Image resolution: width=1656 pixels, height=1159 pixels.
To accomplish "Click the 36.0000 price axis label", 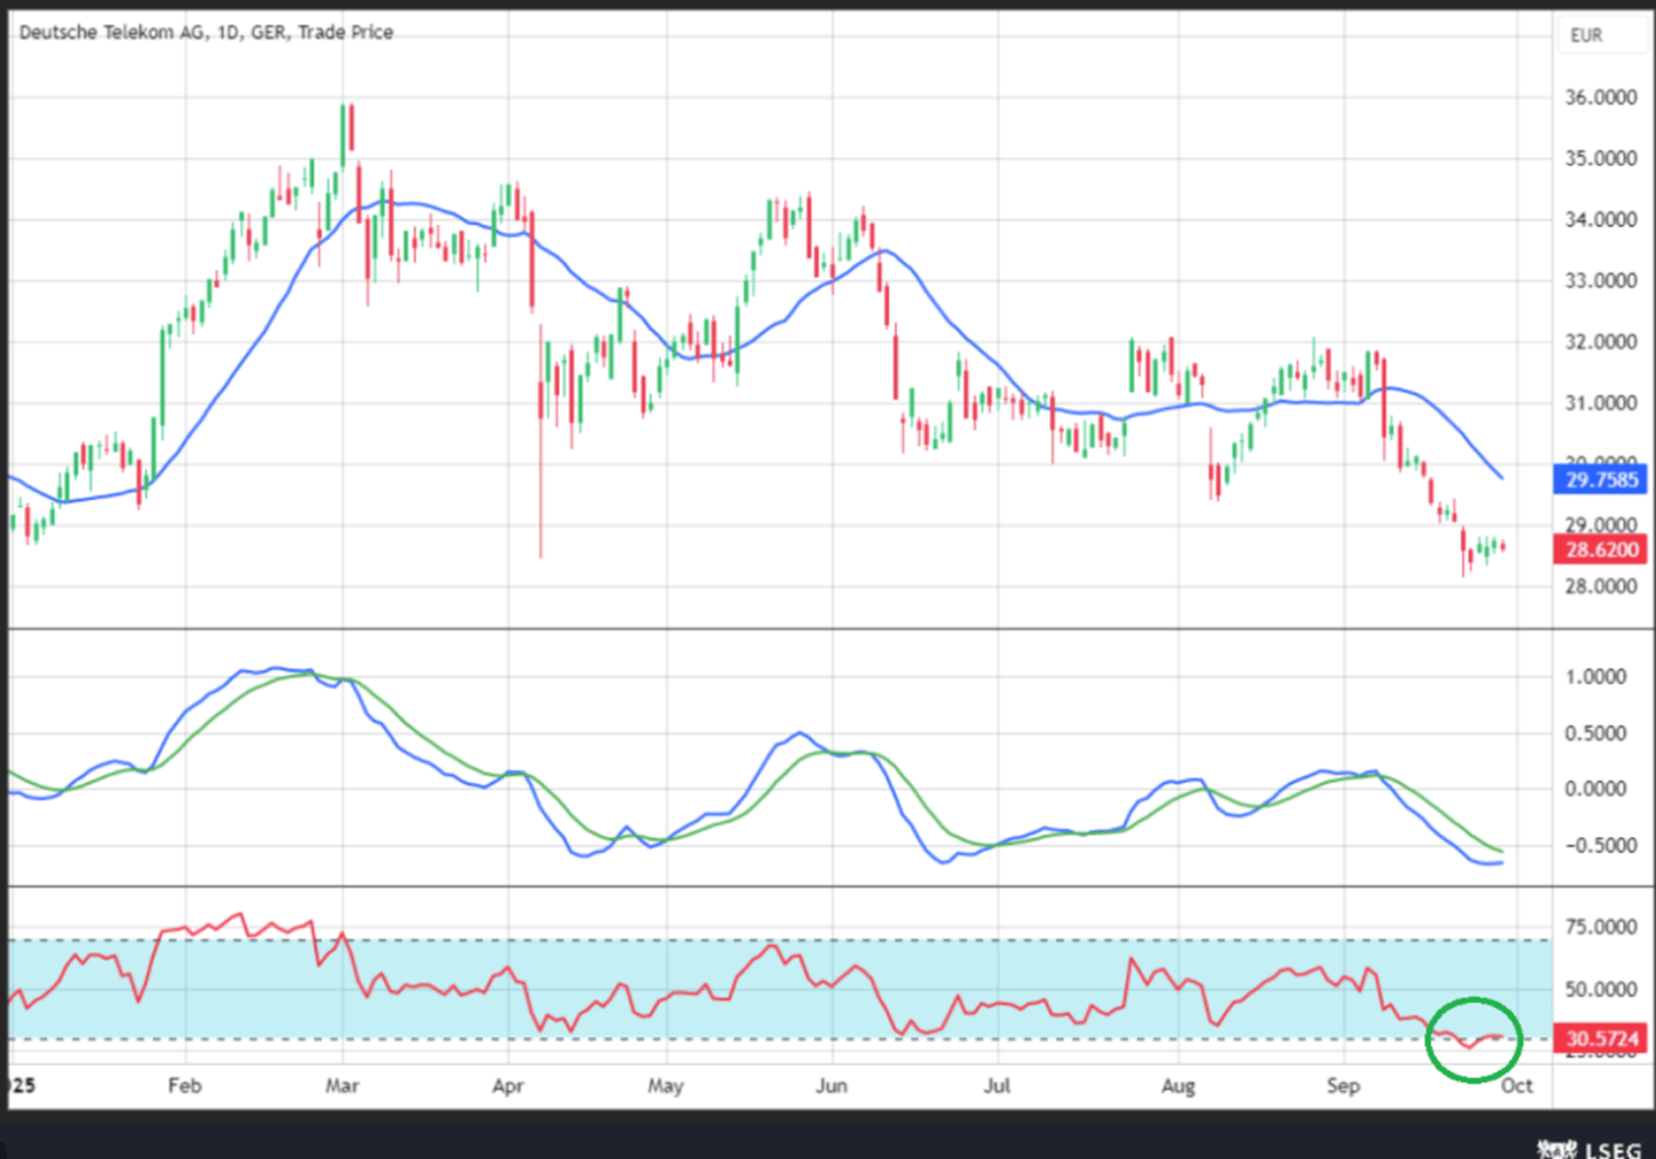I will [x=1601, y=97].
